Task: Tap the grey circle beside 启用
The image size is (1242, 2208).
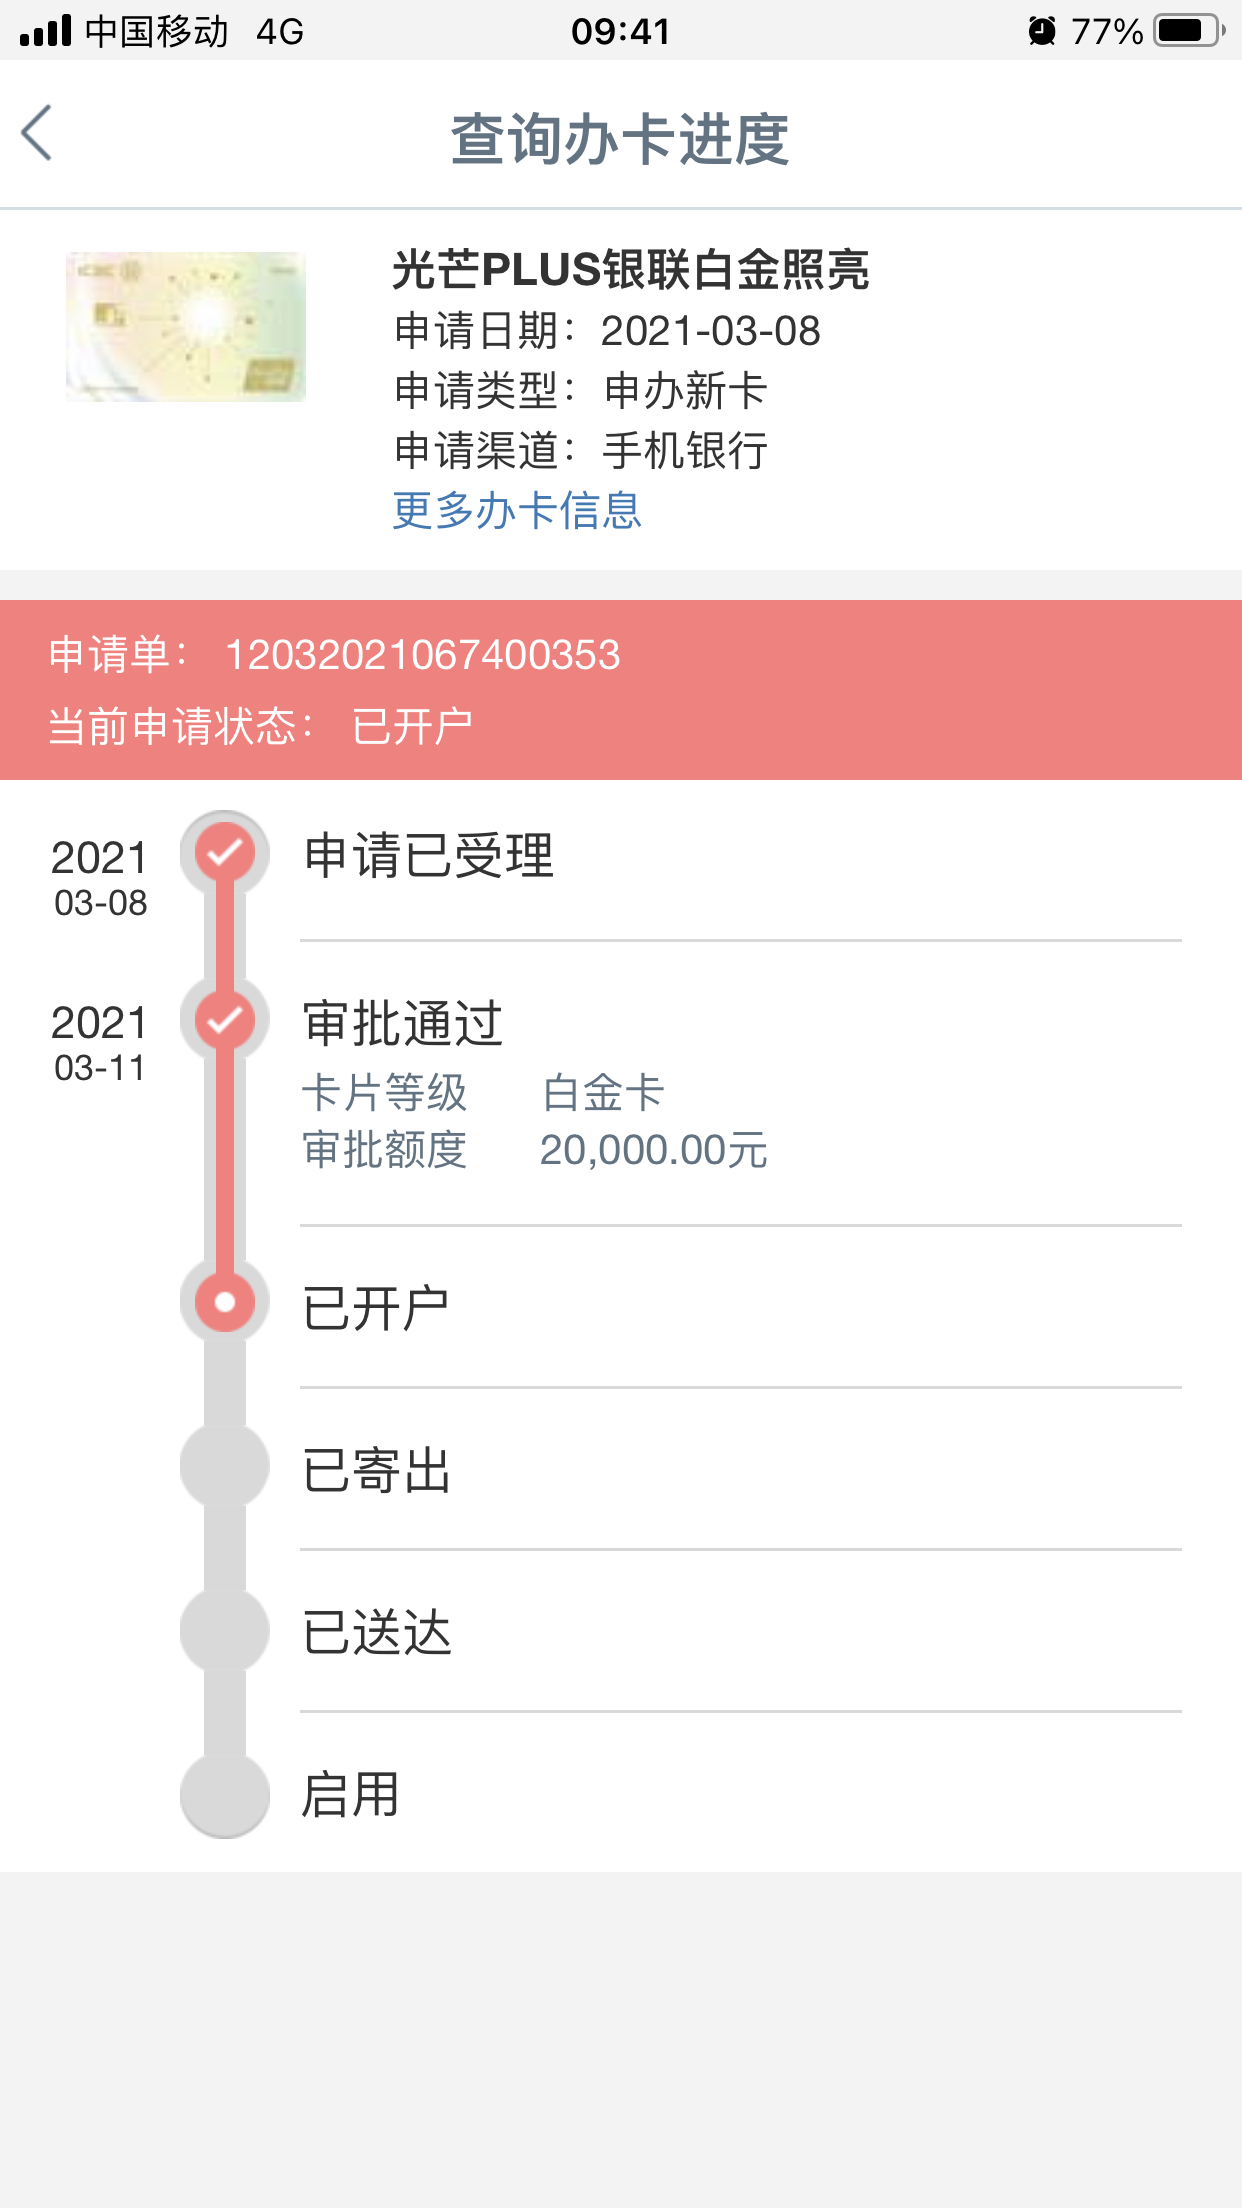Action: click(225, 1793)
